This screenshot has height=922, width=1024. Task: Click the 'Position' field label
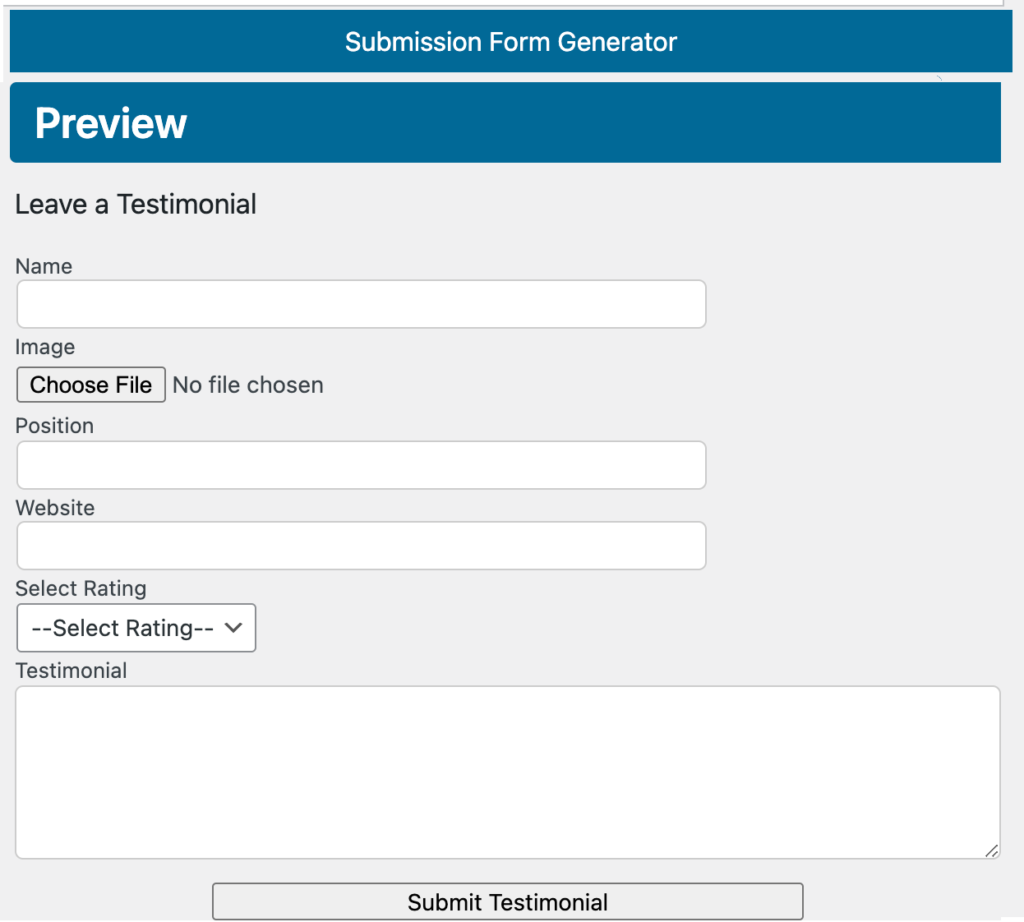point(55,426)
